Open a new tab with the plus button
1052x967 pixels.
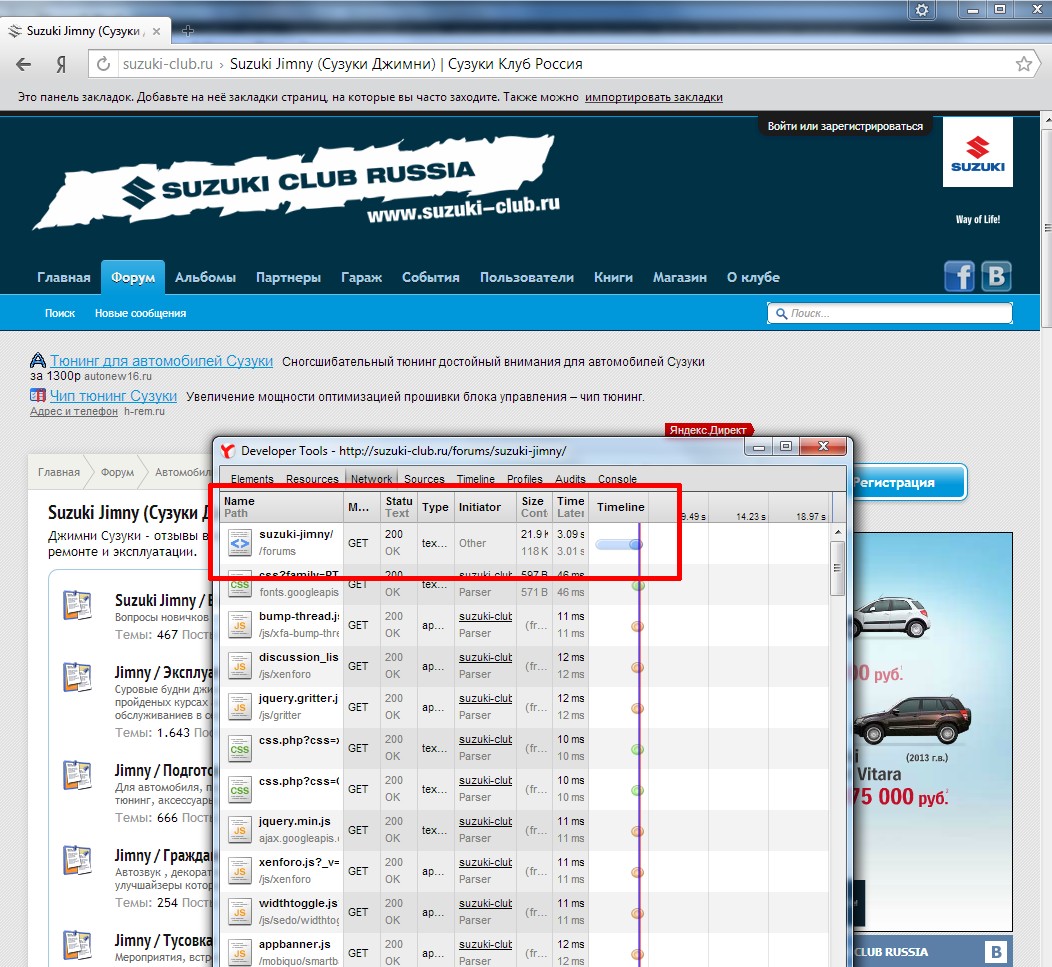click(188, 30)
